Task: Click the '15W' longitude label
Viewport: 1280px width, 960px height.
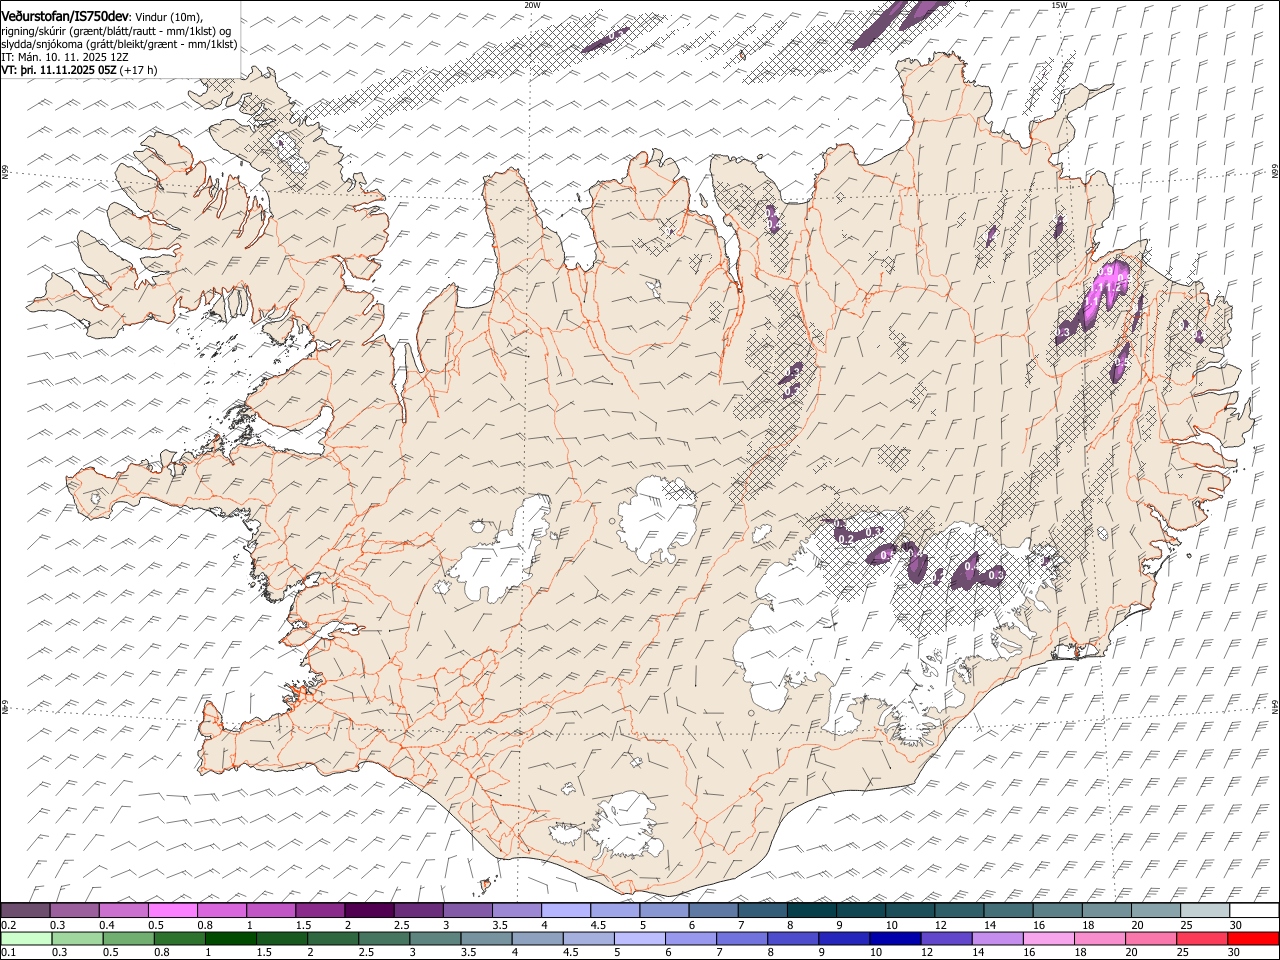Action: coord(1059,5)
